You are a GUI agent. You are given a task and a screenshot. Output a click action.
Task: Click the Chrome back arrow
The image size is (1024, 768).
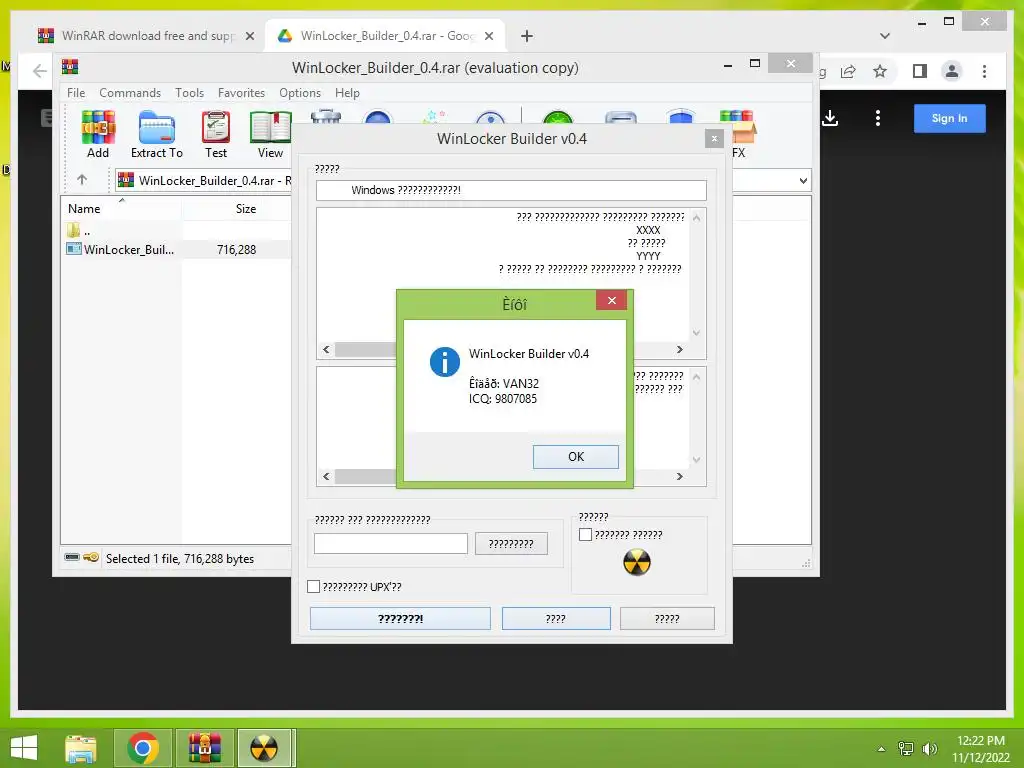(x=39, y=71)
